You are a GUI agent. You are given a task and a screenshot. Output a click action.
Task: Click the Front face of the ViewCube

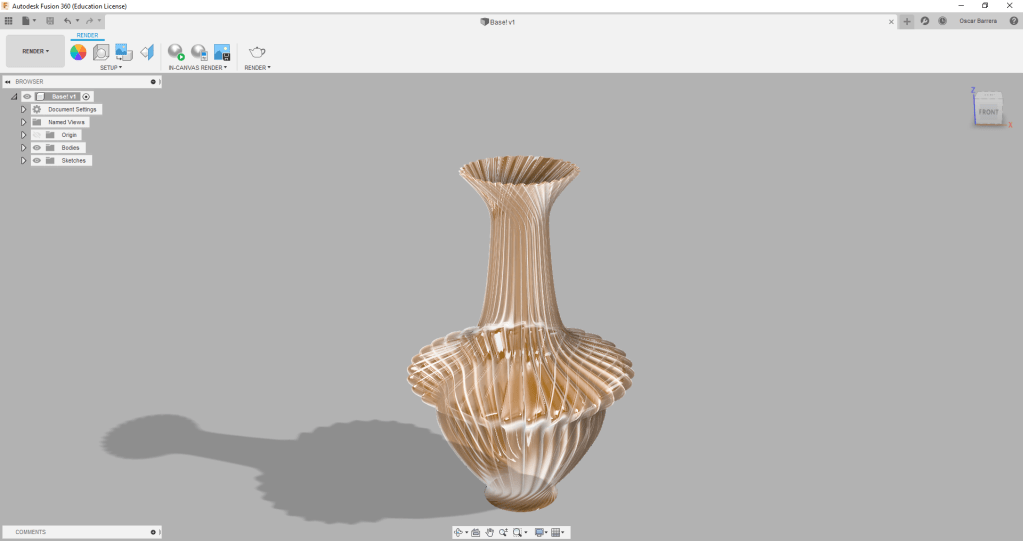click(x=988, y=111)
